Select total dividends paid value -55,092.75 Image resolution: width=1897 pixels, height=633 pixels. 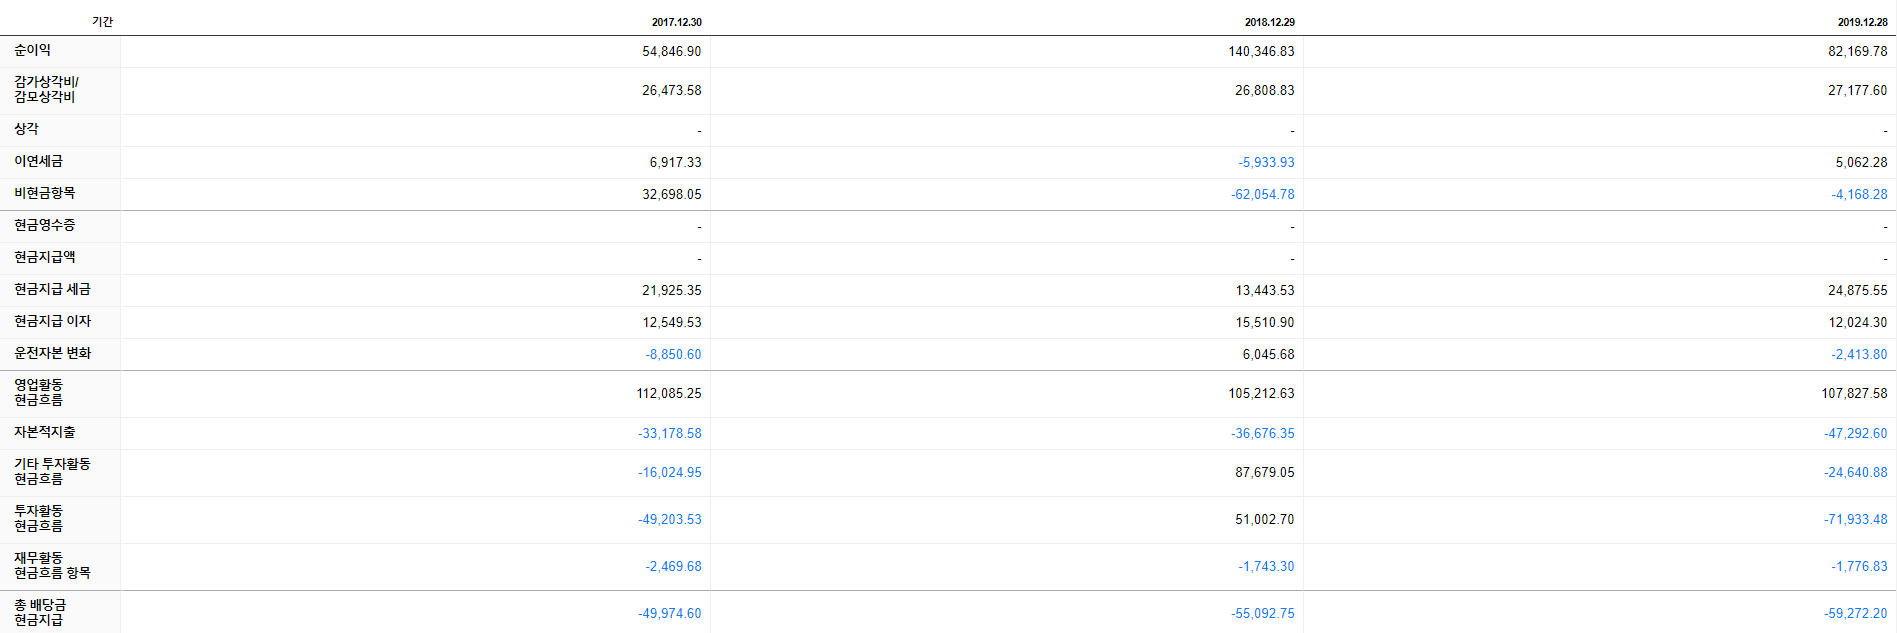point(1262,613)
